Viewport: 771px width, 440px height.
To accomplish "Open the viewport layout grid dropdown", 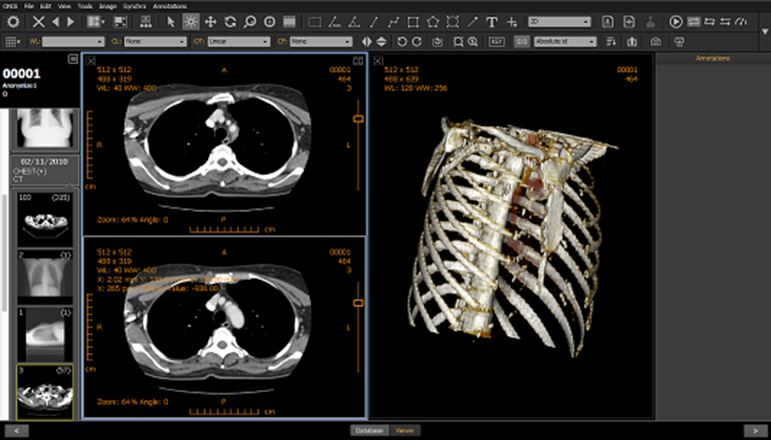I will 96,22.
